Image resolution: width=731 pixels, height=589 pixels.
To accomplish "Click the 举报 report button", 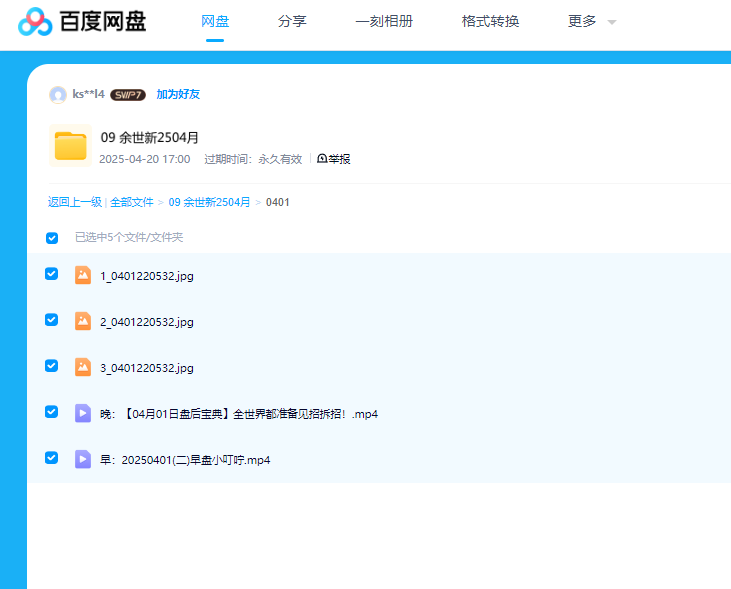I will (334, 159).
